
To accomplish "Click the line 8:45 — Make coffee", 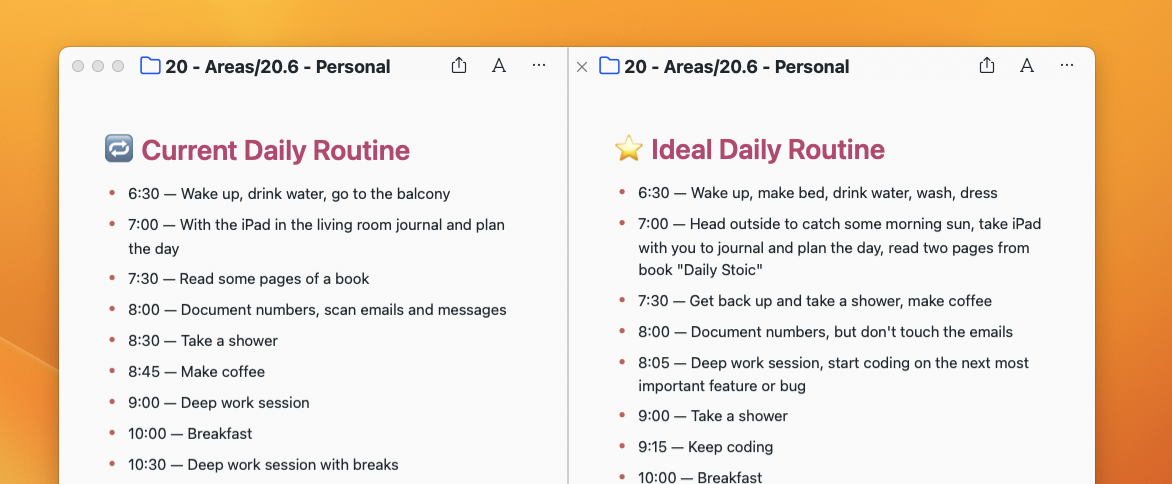I will pyautogui.click(x=197, y=372).
